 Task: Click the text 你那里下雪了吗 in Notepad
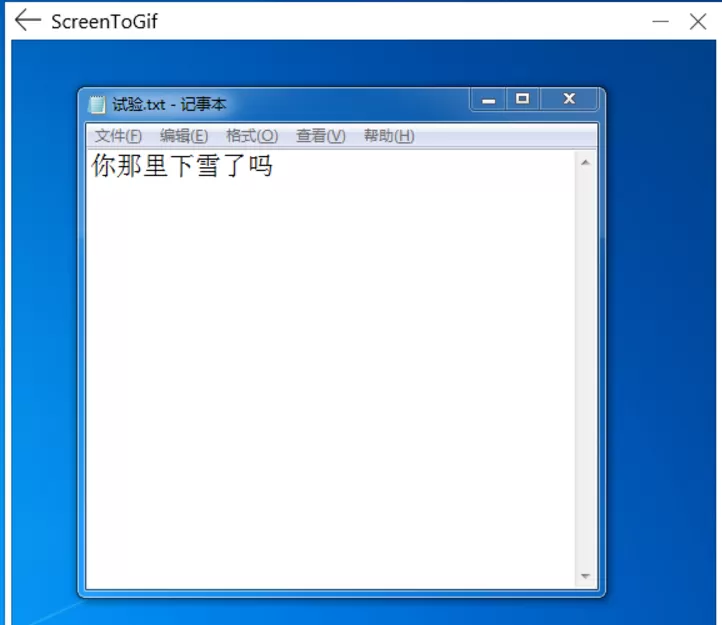pyautogui.click(x=182, y=166)
